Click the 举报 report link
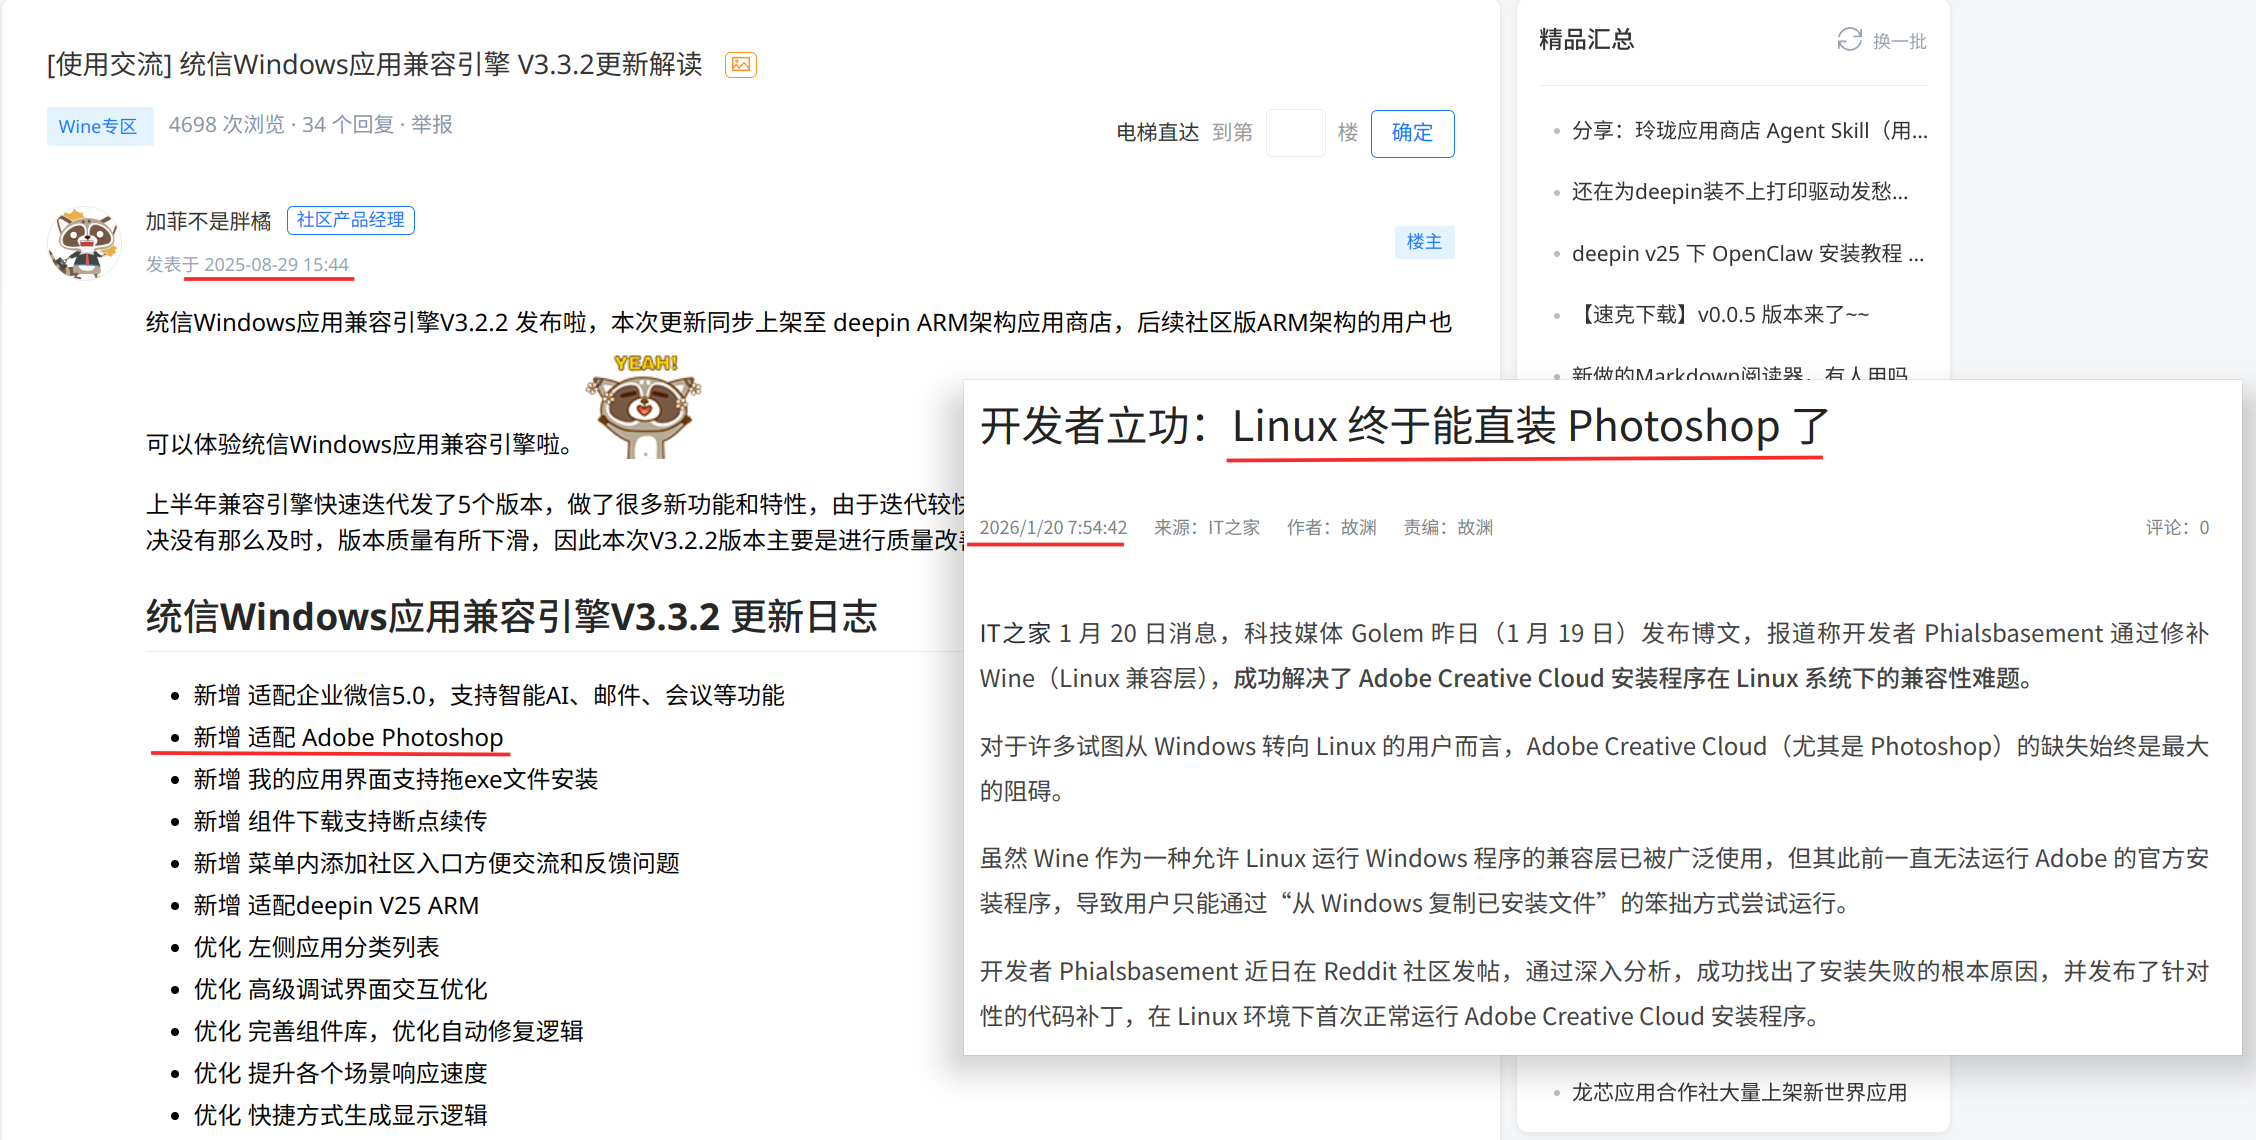The height and width of the screenshot is (1140, 2256). [x=432, y=125]
